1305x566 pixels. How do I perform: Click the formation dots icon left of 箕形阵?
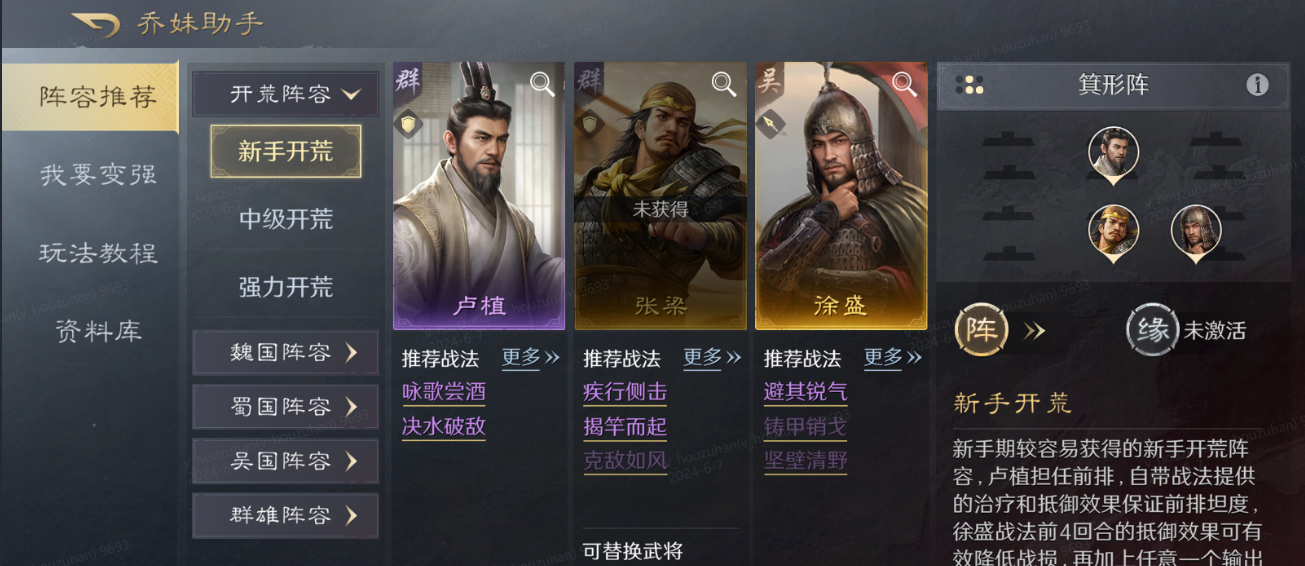[x=969, y=85]
